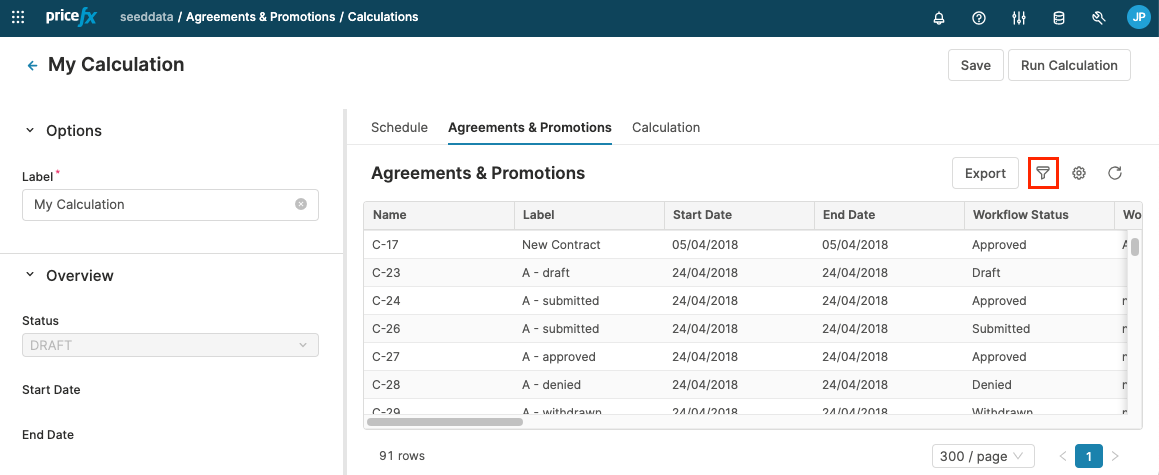Click the Export button
The width and height of the screenshot is (1159, 475).
985,173
